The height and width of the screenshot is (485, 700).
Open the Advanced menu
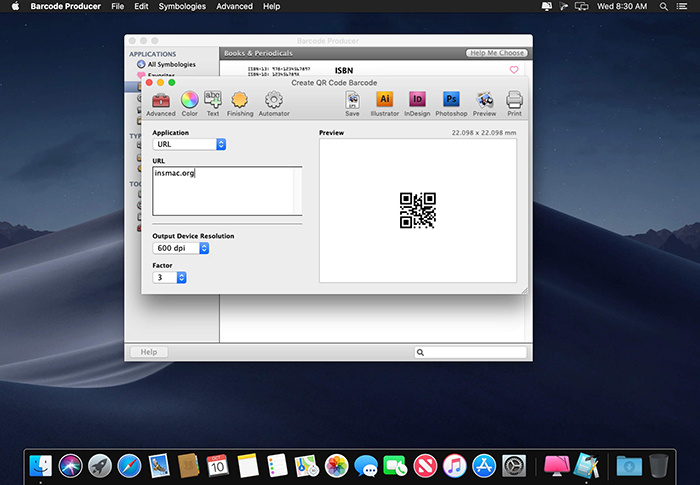click(234, 6)
